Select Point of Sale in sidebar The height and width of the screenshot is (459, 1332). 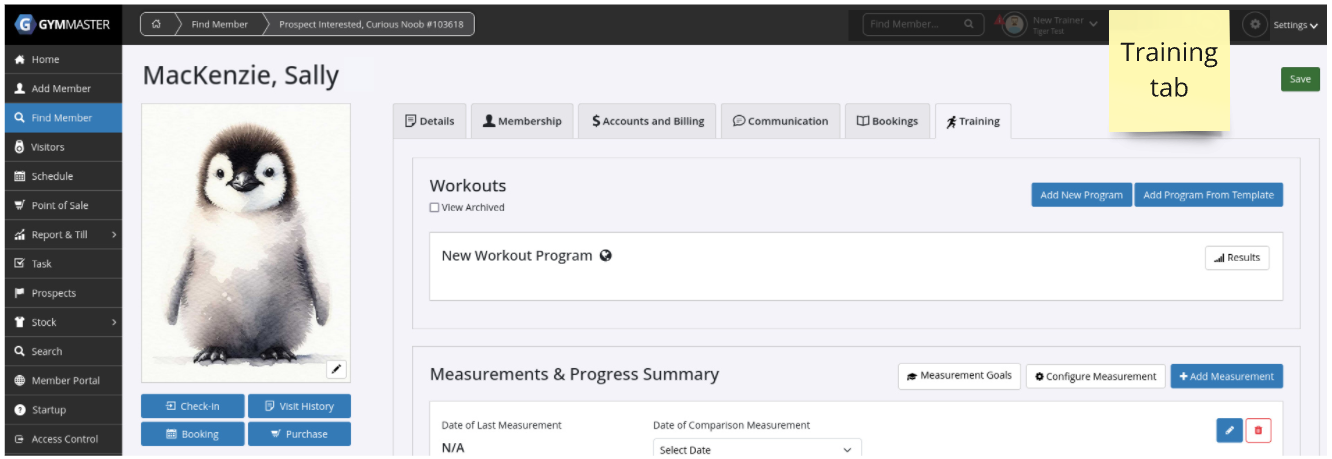click(x=60, y=205)
